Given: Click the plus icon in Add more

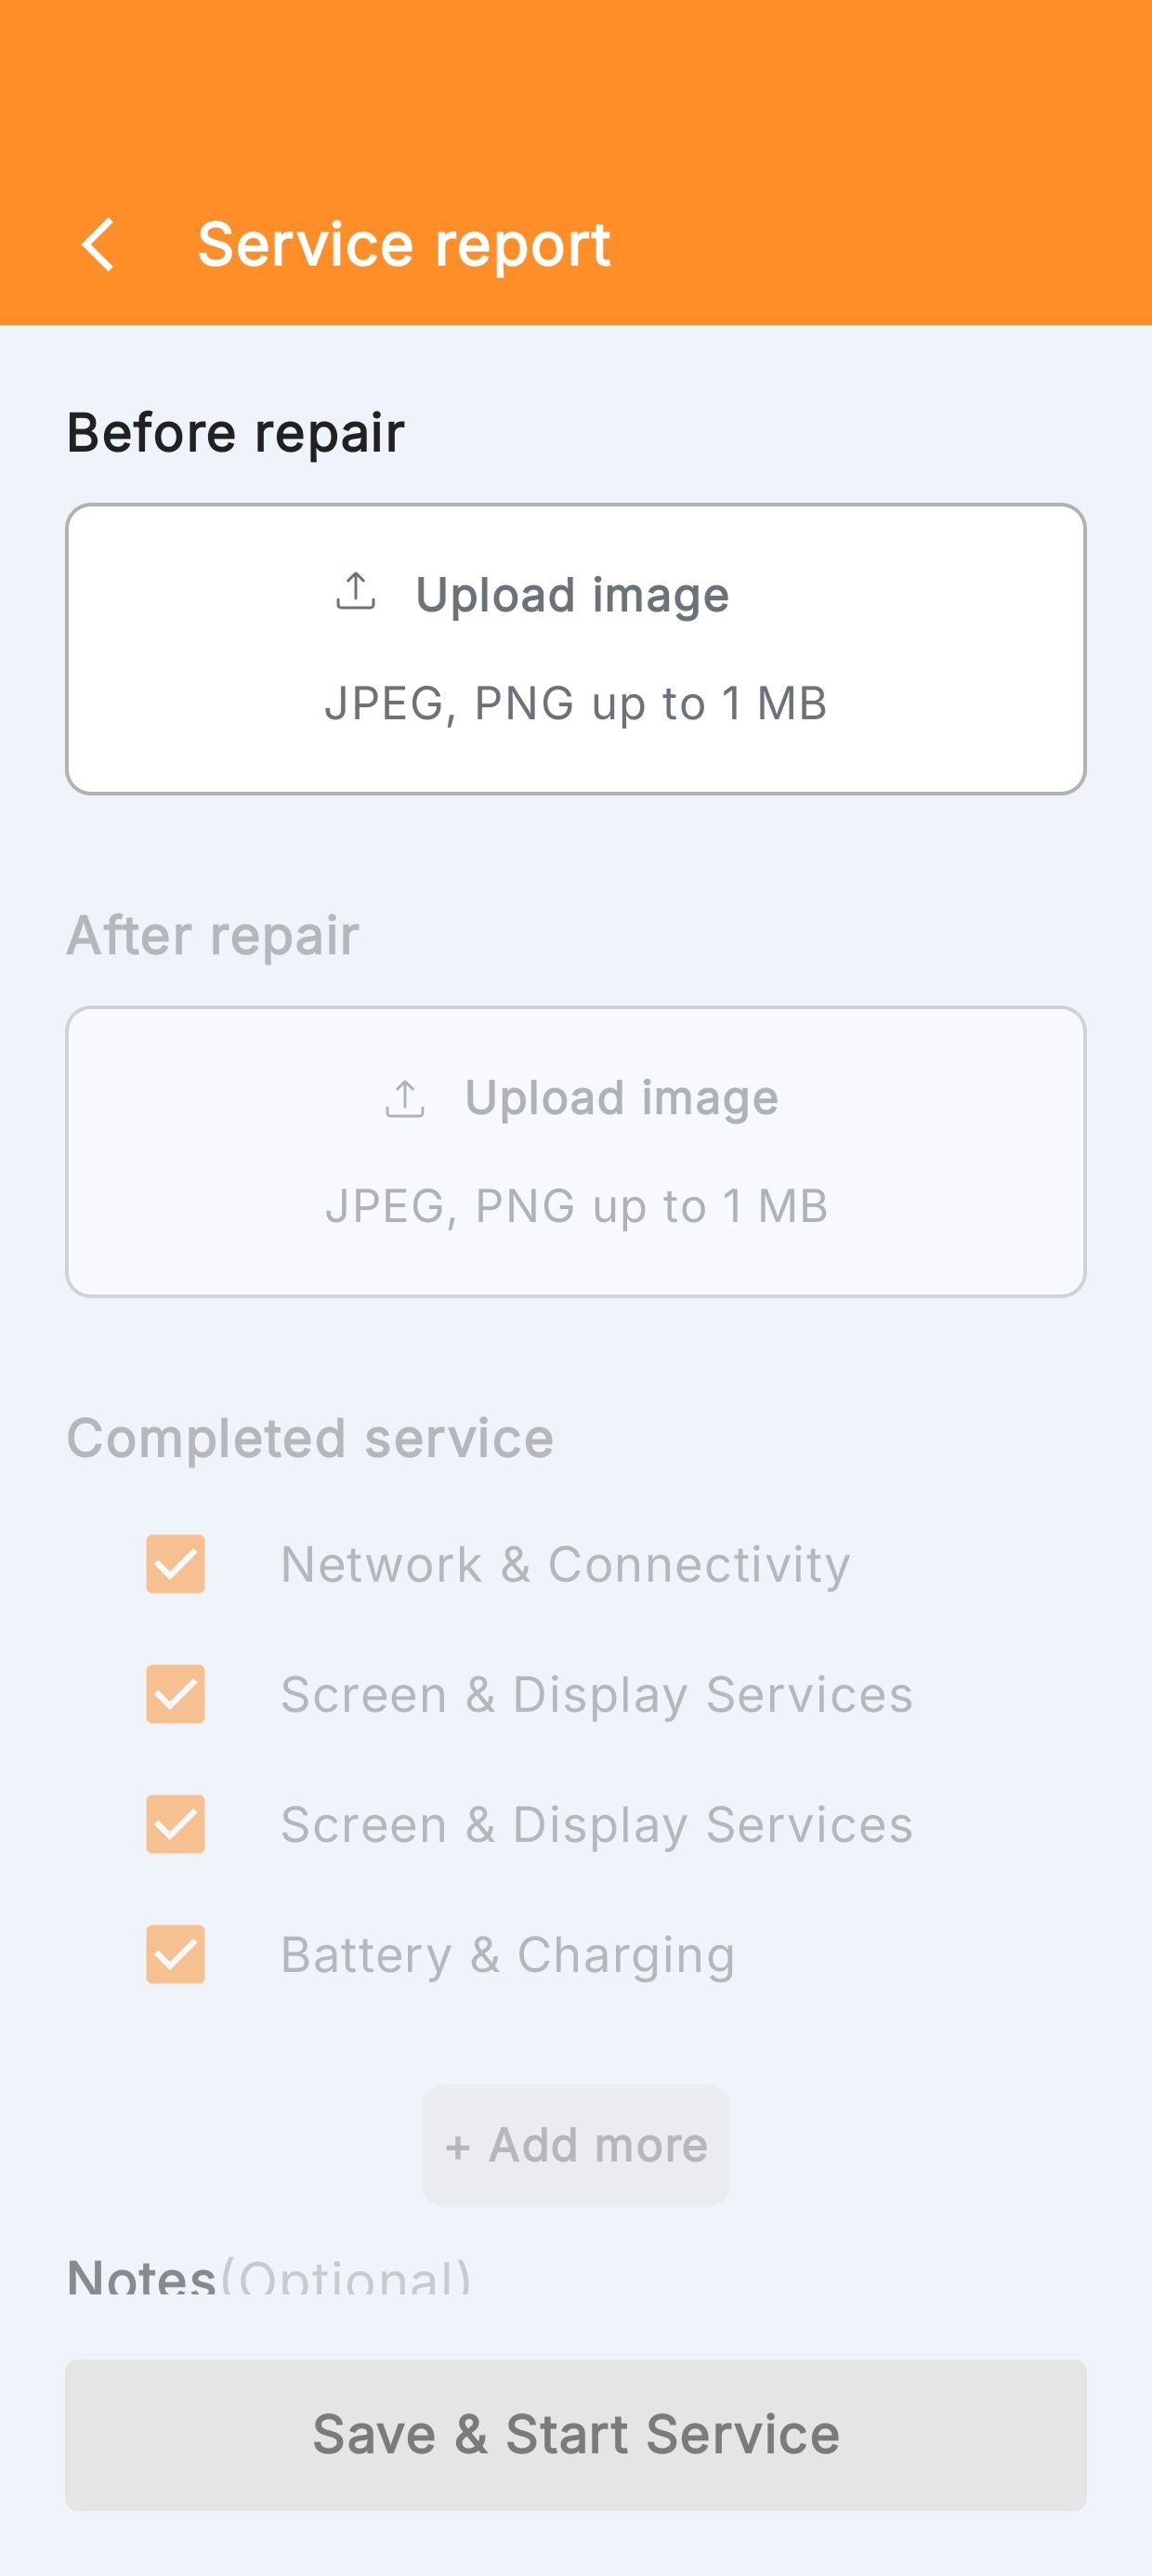Looking at the screenshot, I should click(x=458, y=2147).
